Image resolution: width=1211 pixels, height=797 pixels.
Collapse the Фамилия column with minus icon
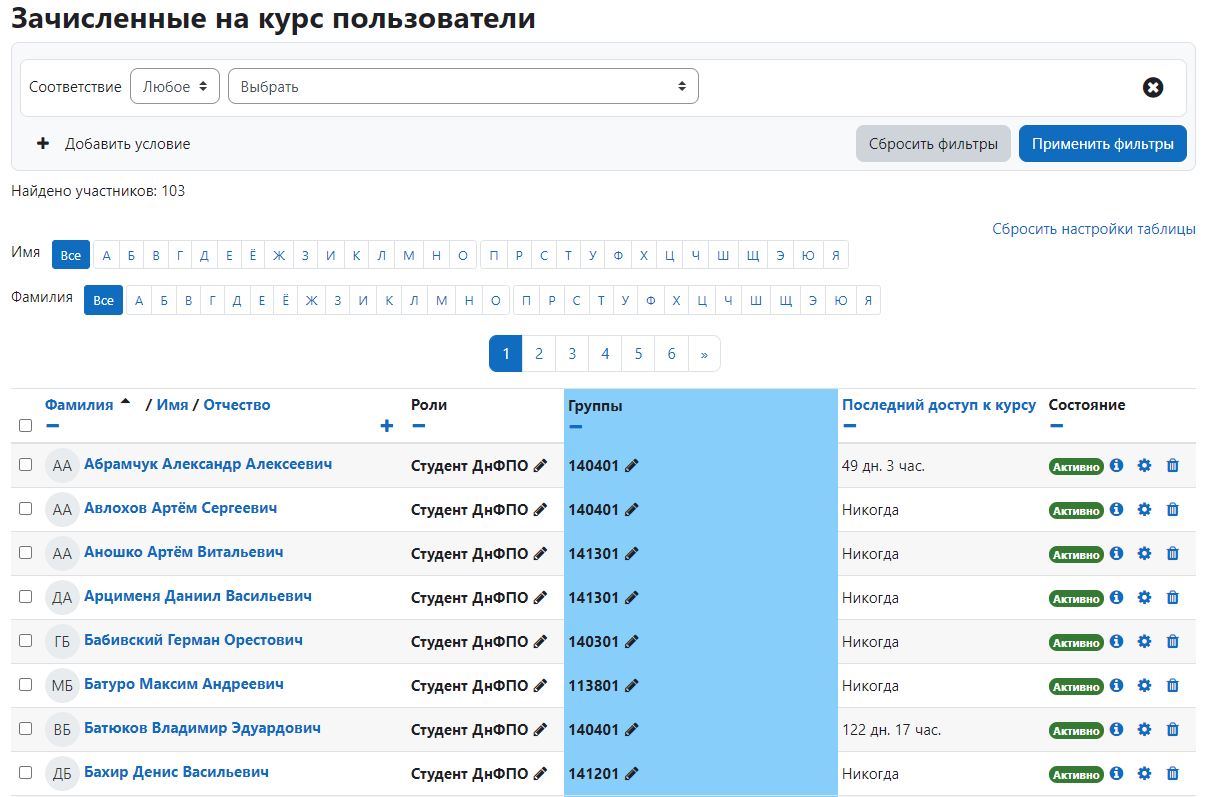coord(52,426)
